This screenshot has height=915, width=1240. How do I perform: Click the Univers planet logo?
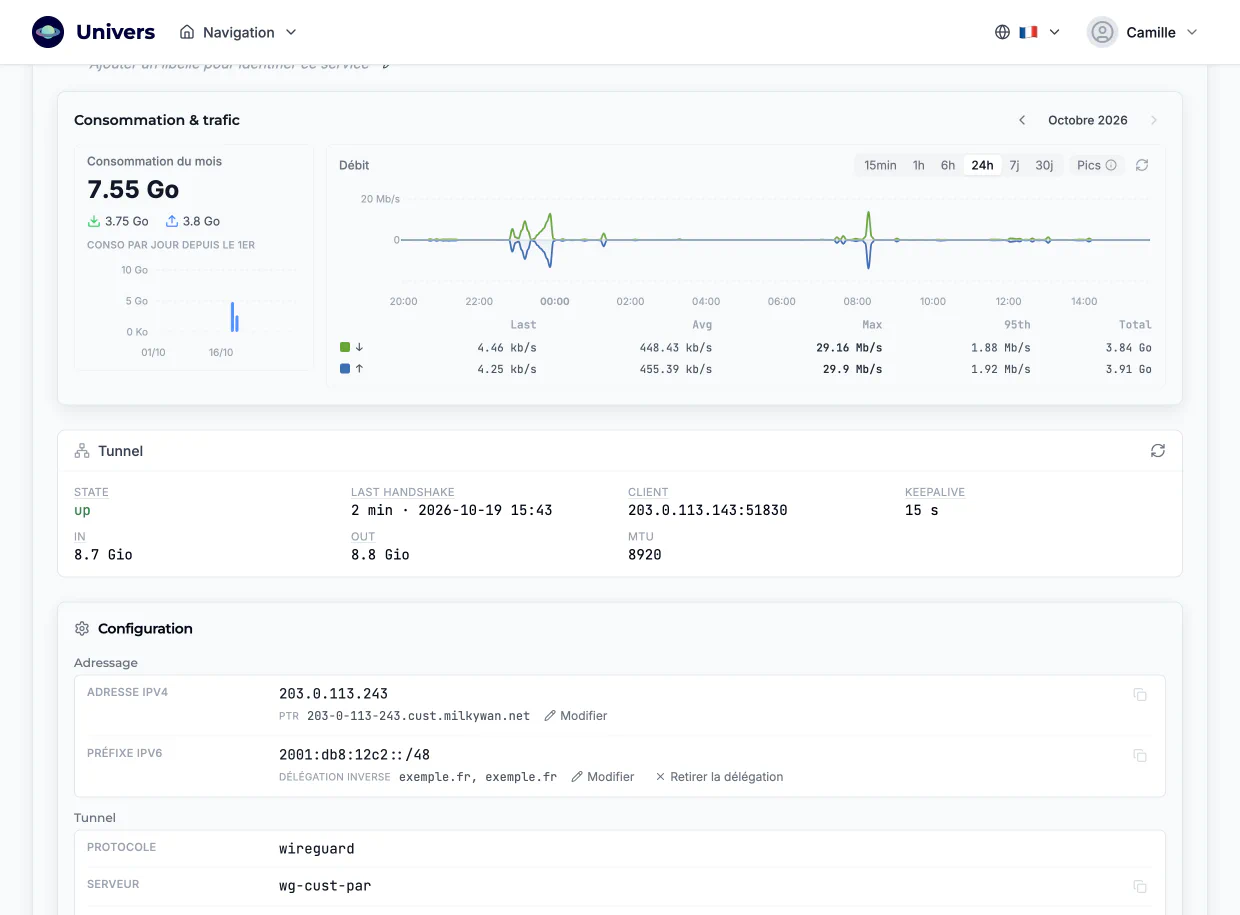click(x=48, y=32)
